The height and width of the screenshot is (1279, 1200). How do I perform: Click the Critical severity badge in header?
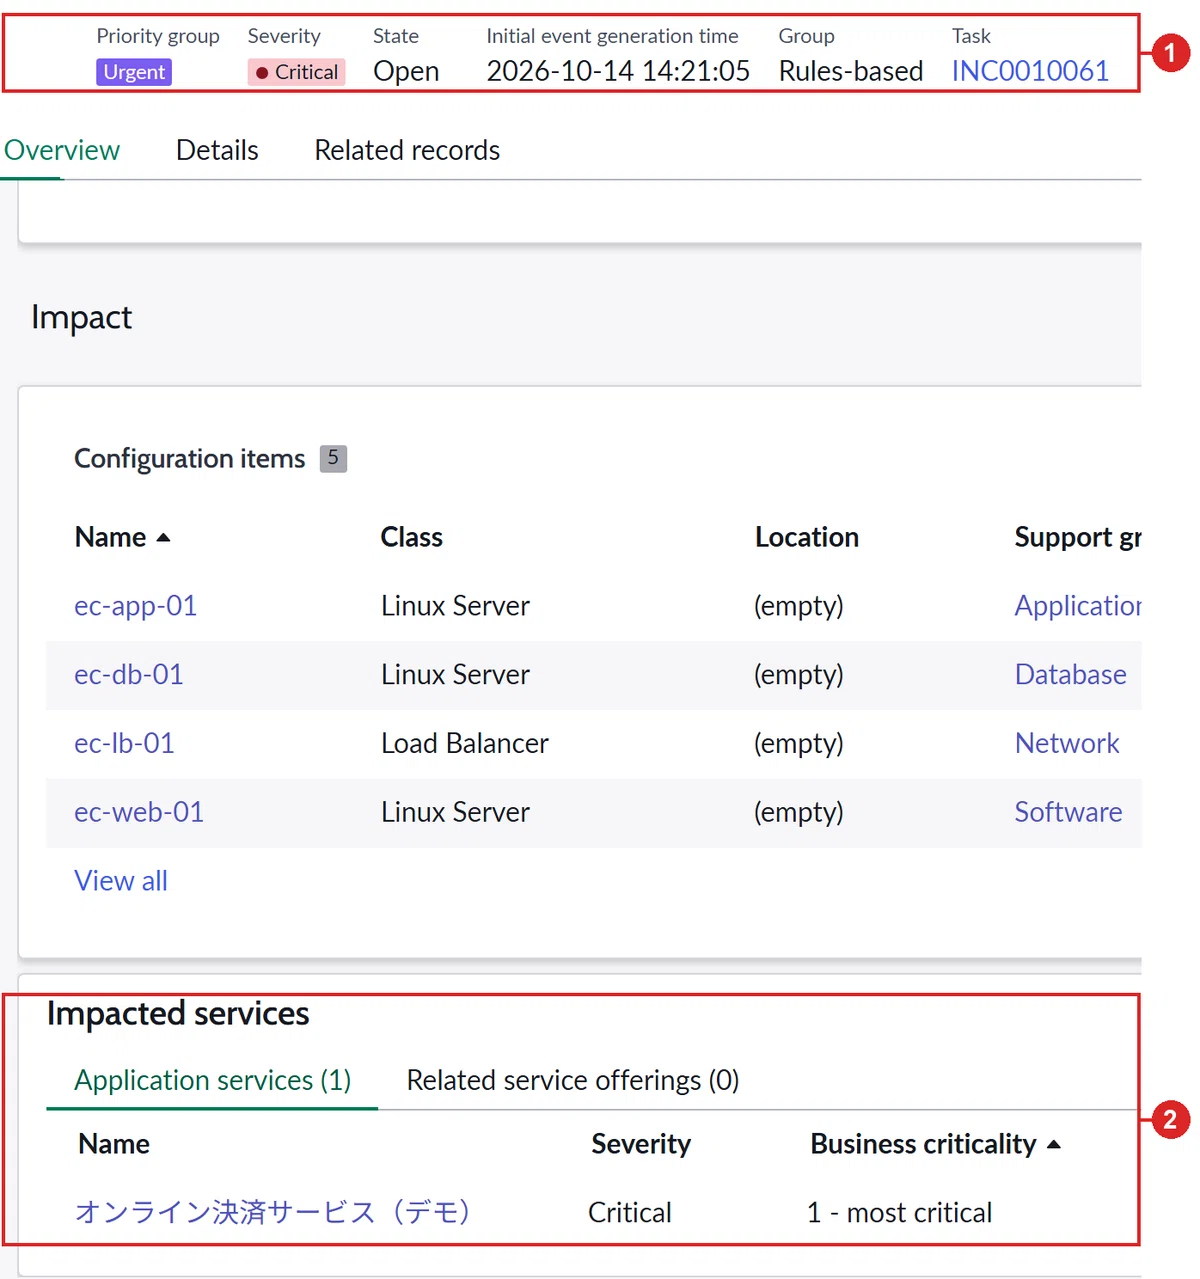click(x=296, y=72)
